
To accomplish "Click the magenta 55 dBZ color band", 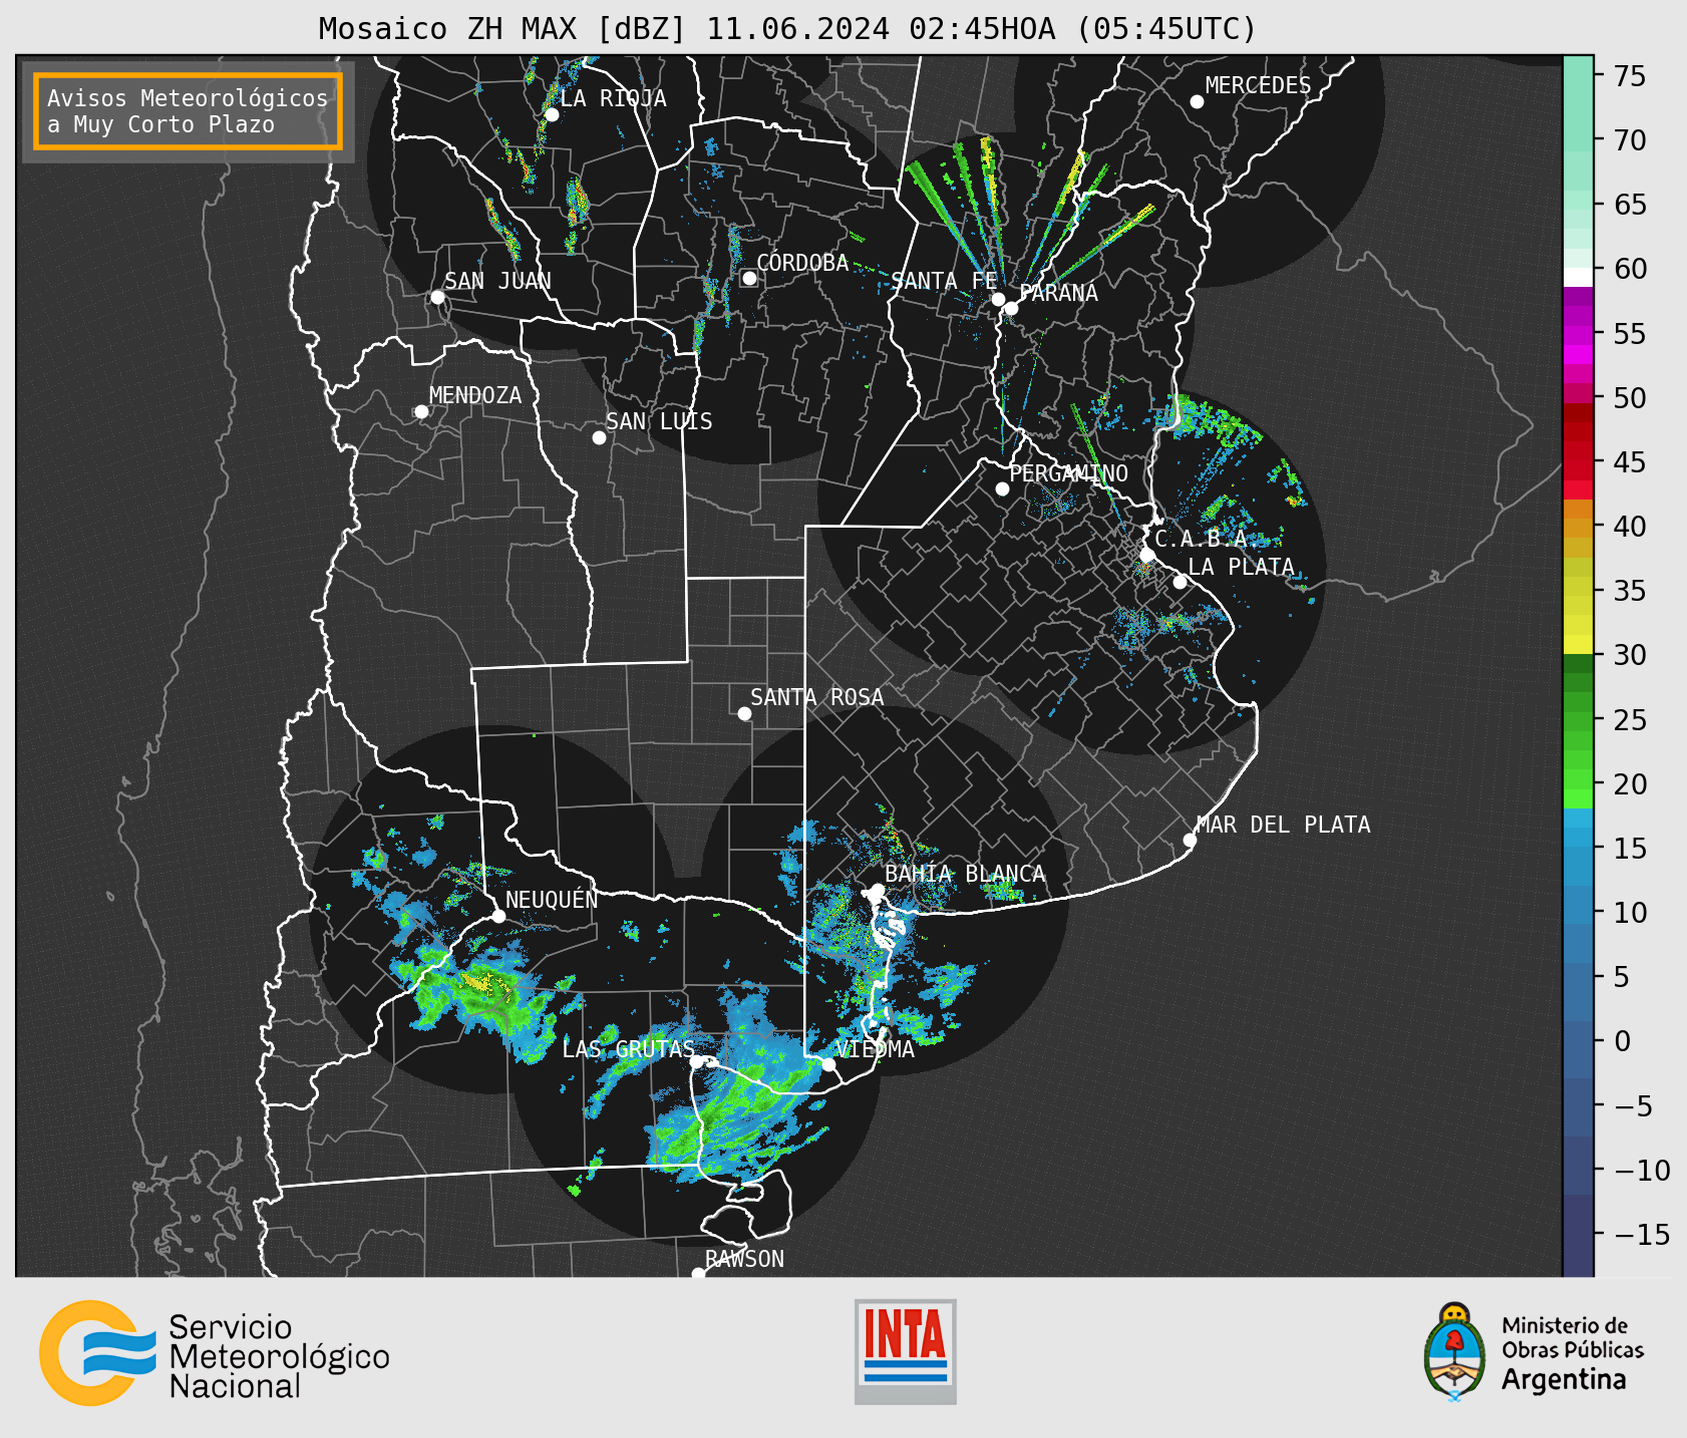I will pos(1579,334).
